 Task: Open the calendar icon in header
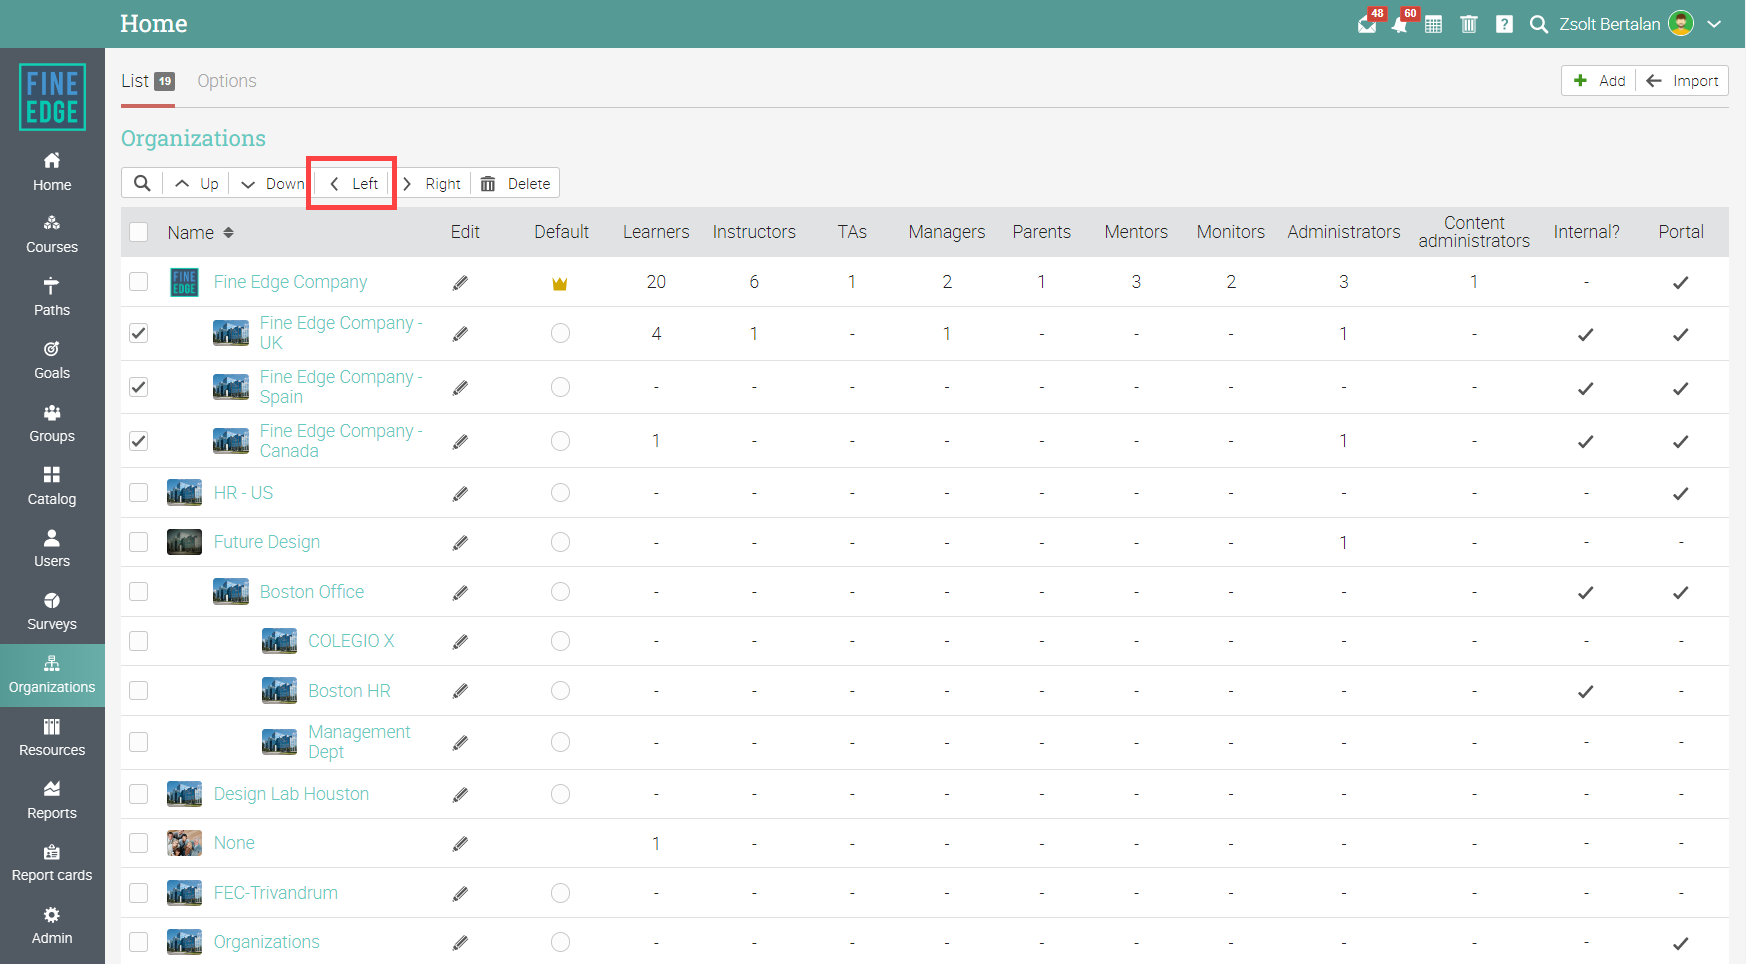pyautogui.click(x=1433, y=24)
